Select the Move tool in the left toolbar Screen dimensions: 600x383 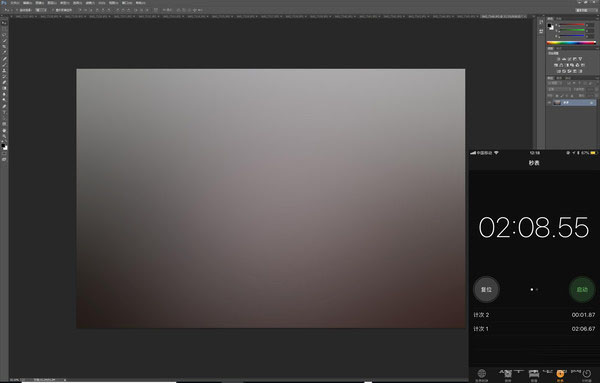[x=4, y=23]
